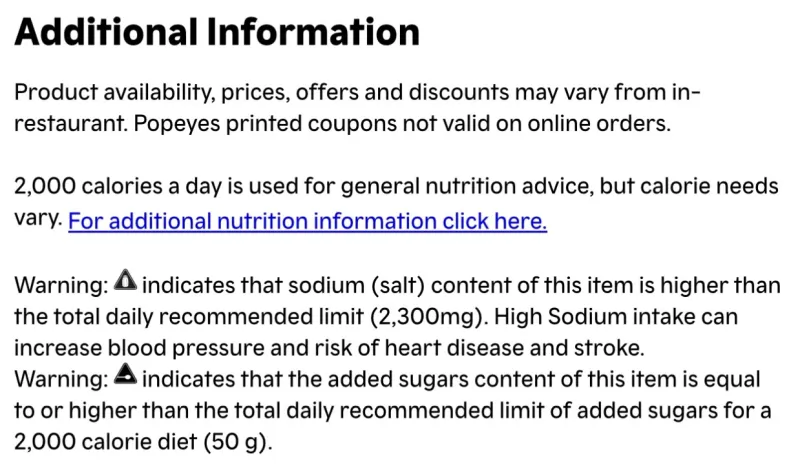
Task: Click the "Additional Information" heading
Action: (217, 34)
